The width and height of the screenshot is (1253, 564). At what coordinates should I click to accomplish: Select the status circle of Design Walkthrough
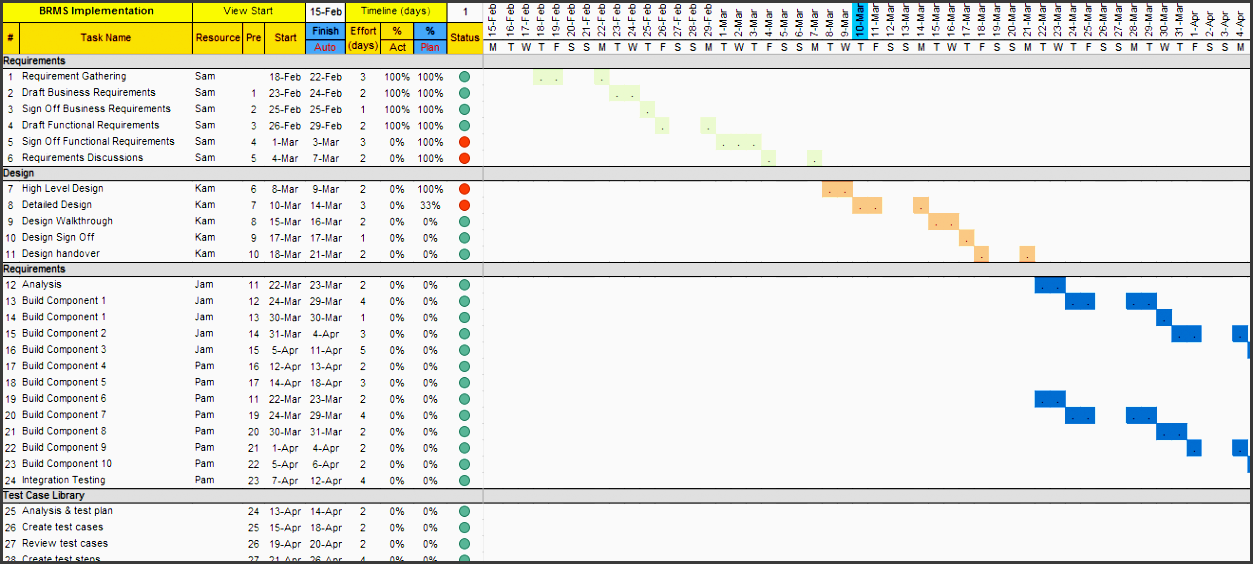coord(464,221)
